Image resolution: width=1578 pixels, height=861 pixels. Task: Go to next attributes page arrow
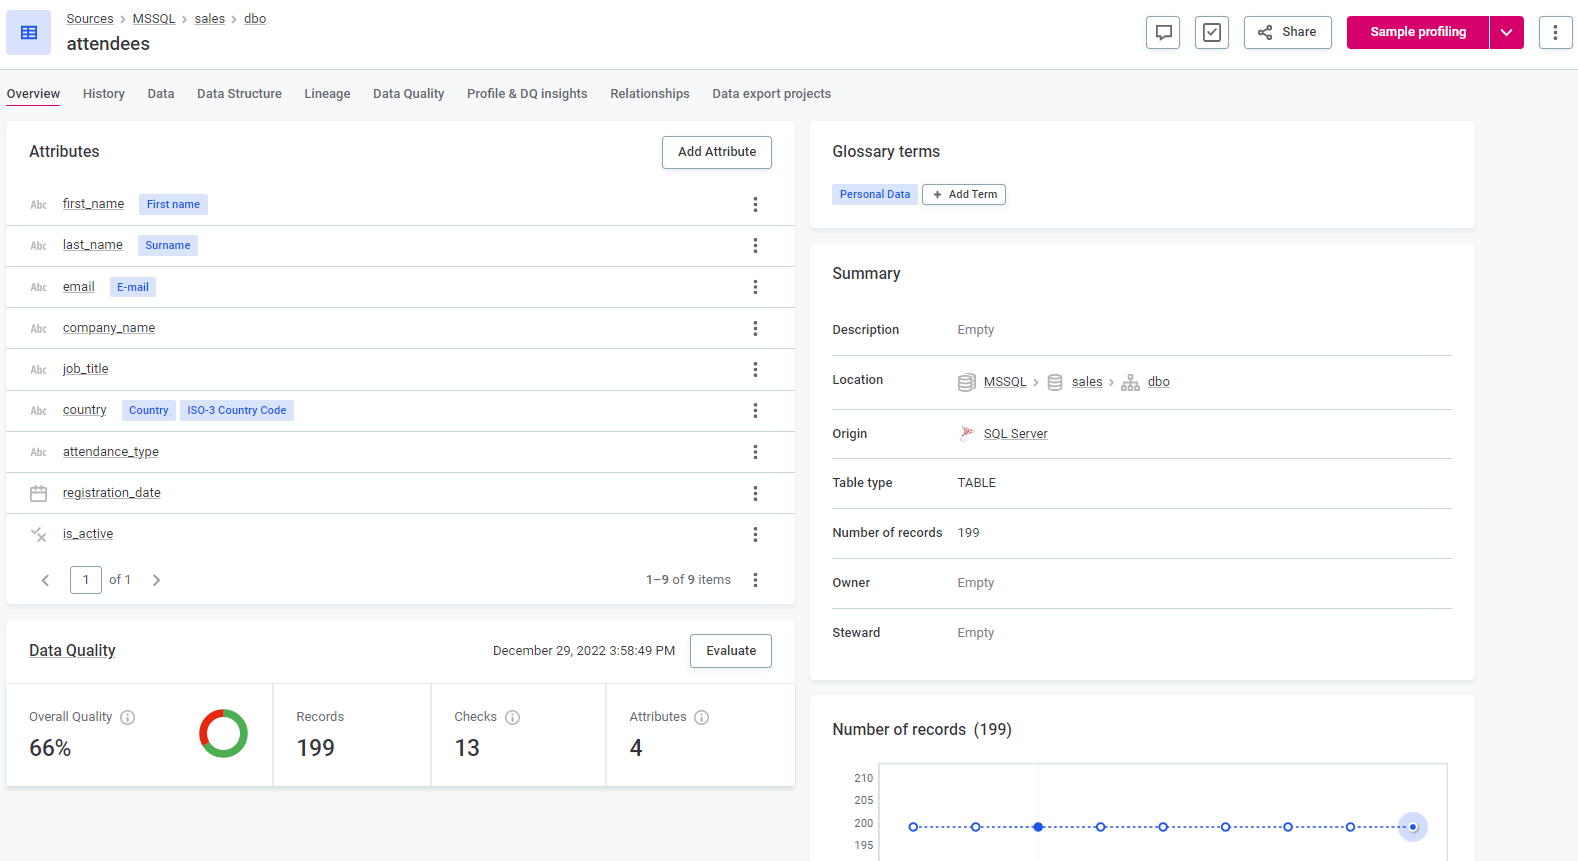[156, 580]
